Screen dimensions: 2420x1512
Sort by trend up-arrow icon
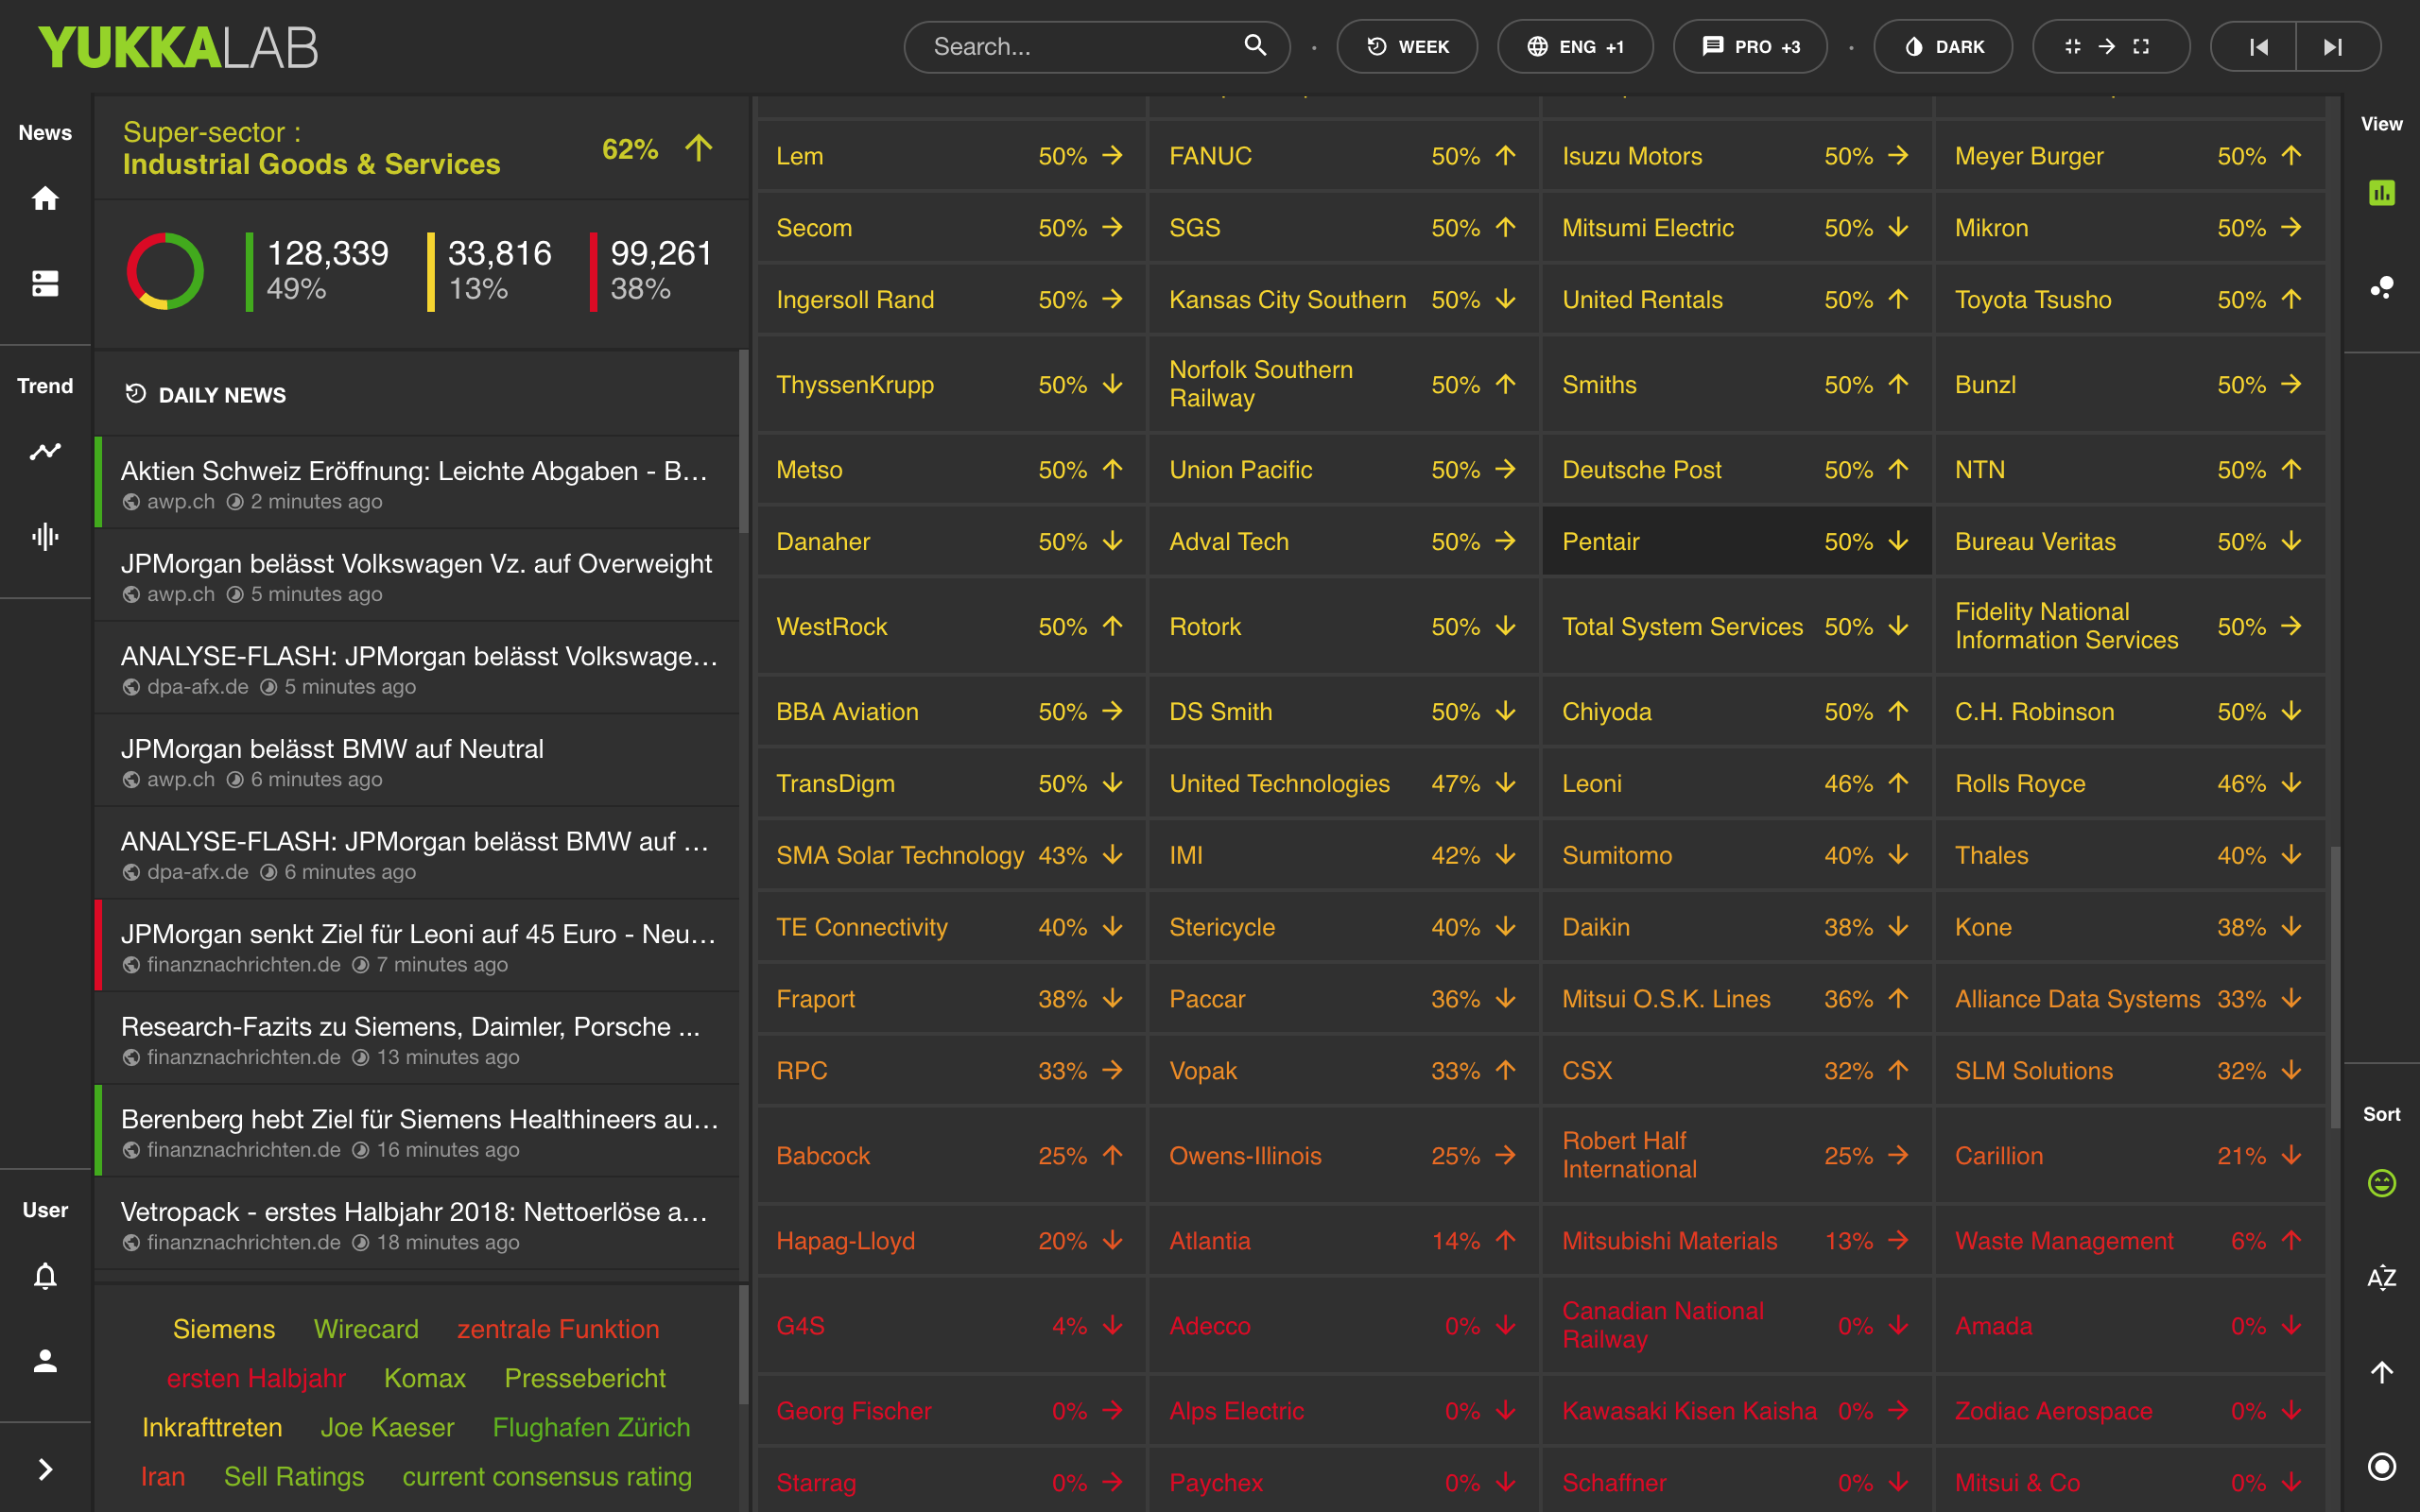pos(2382,1372)
